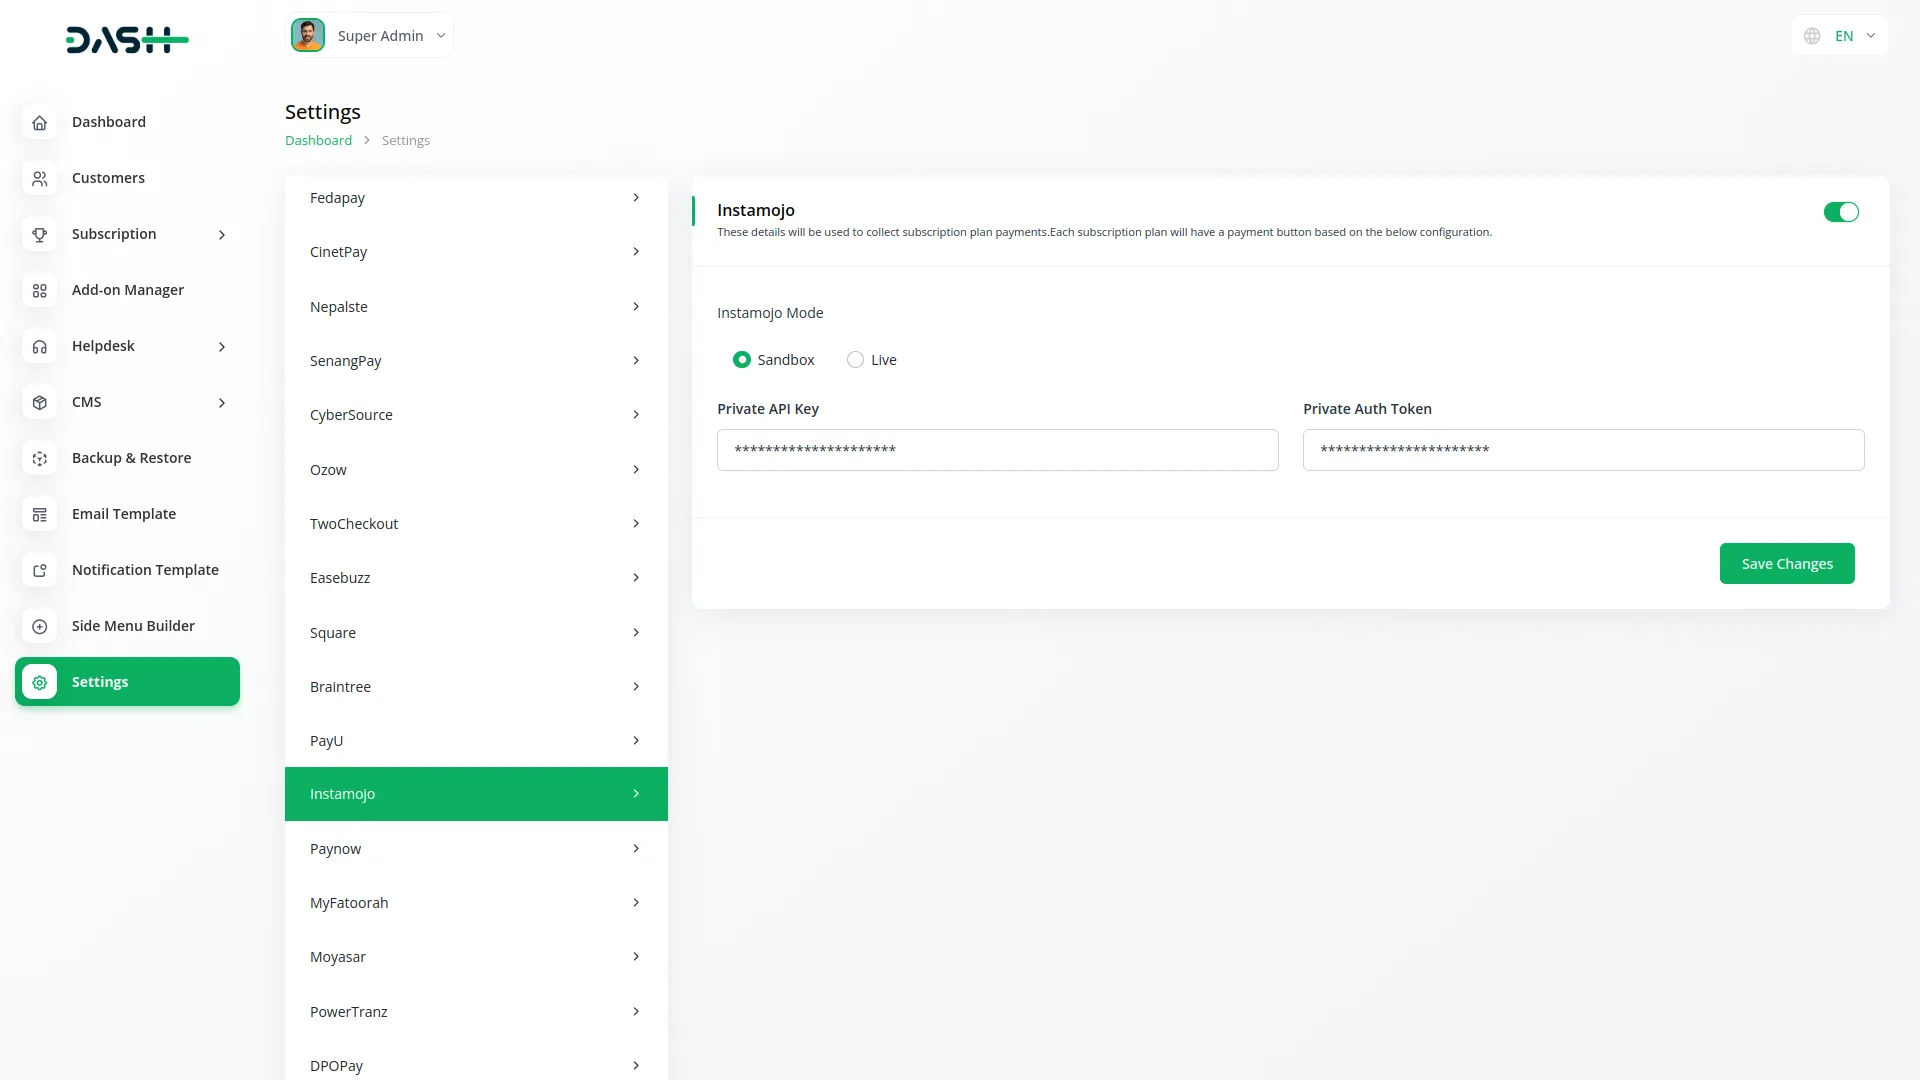Image resolution: width=1920 pixels, height=1080 pixels.
Task: Select the Email Template icon
Action: [39, 514]
